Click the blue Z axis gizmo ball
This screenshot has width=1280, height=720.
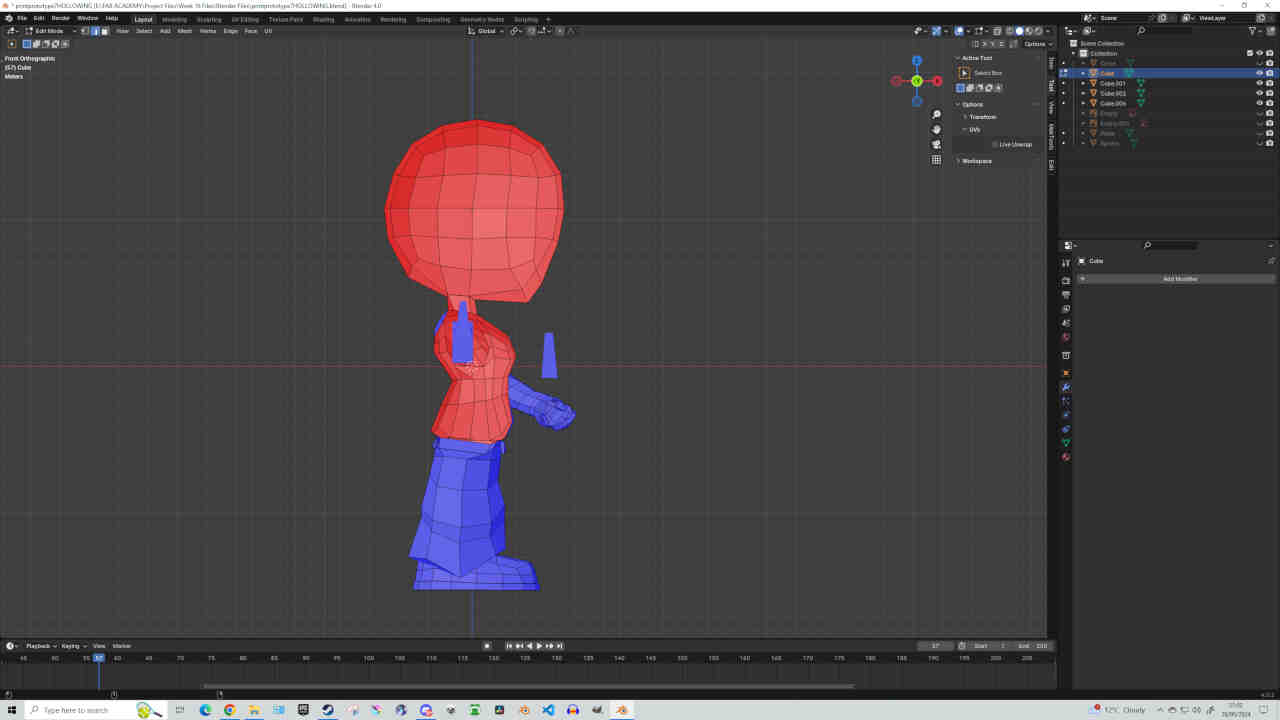pos(916,61)
